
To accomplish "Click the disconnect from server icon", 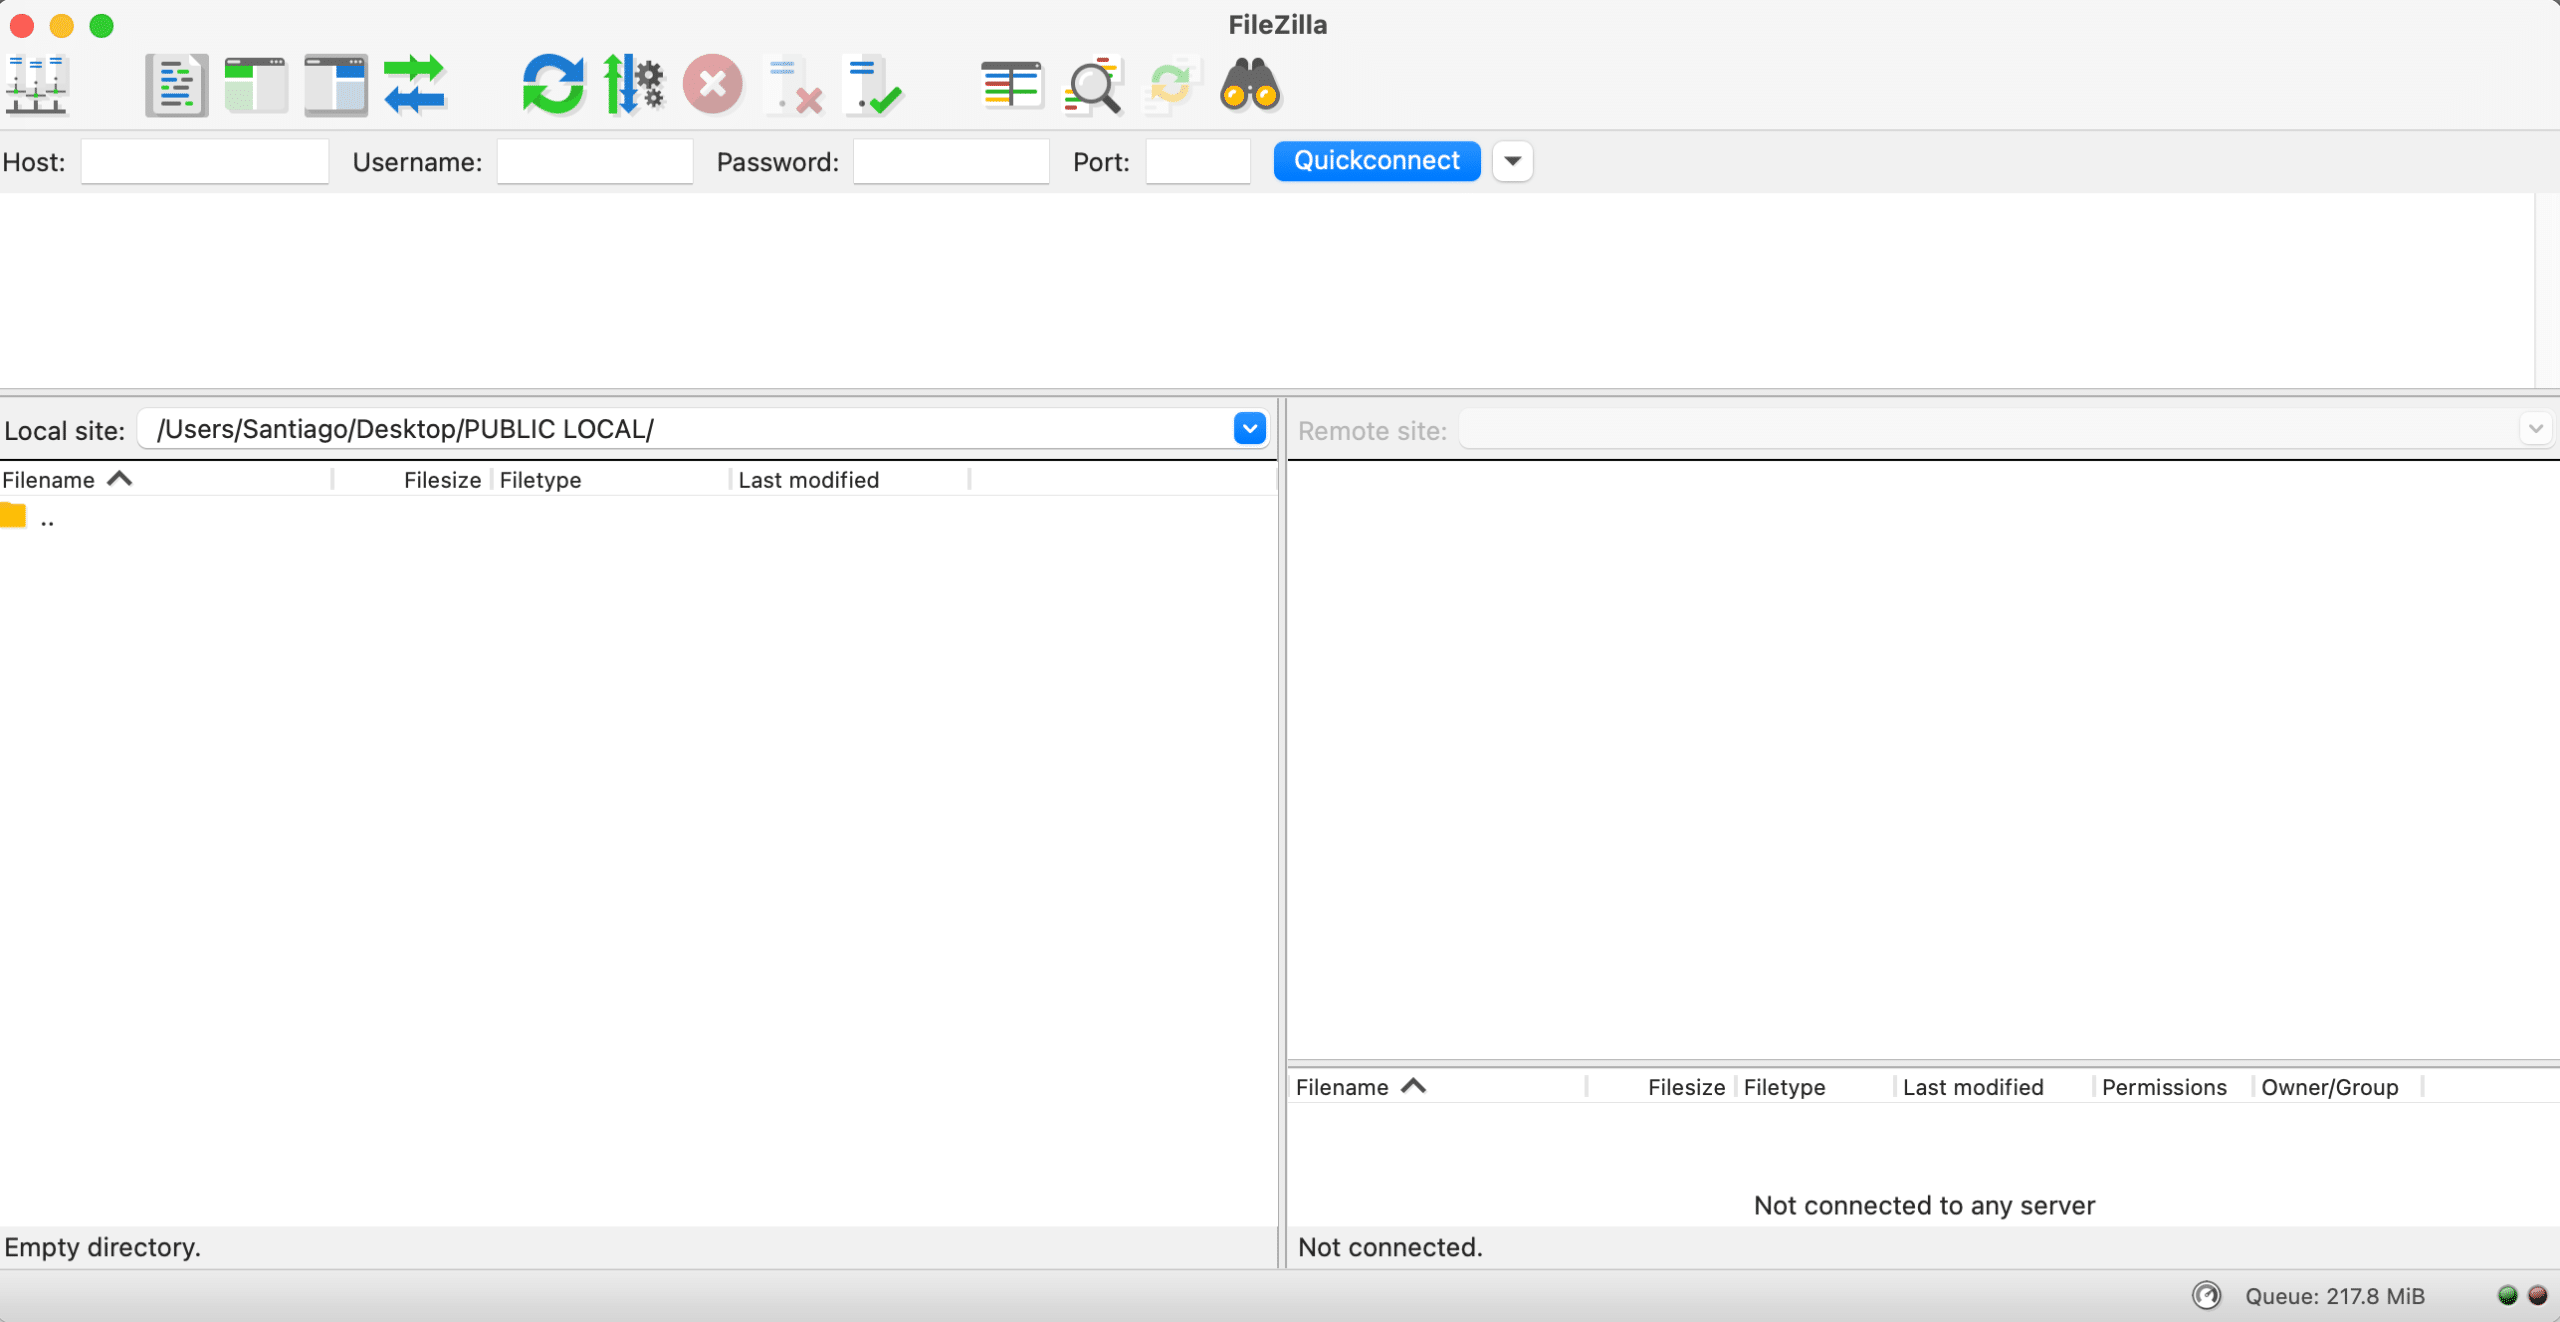I will point(793,85).
